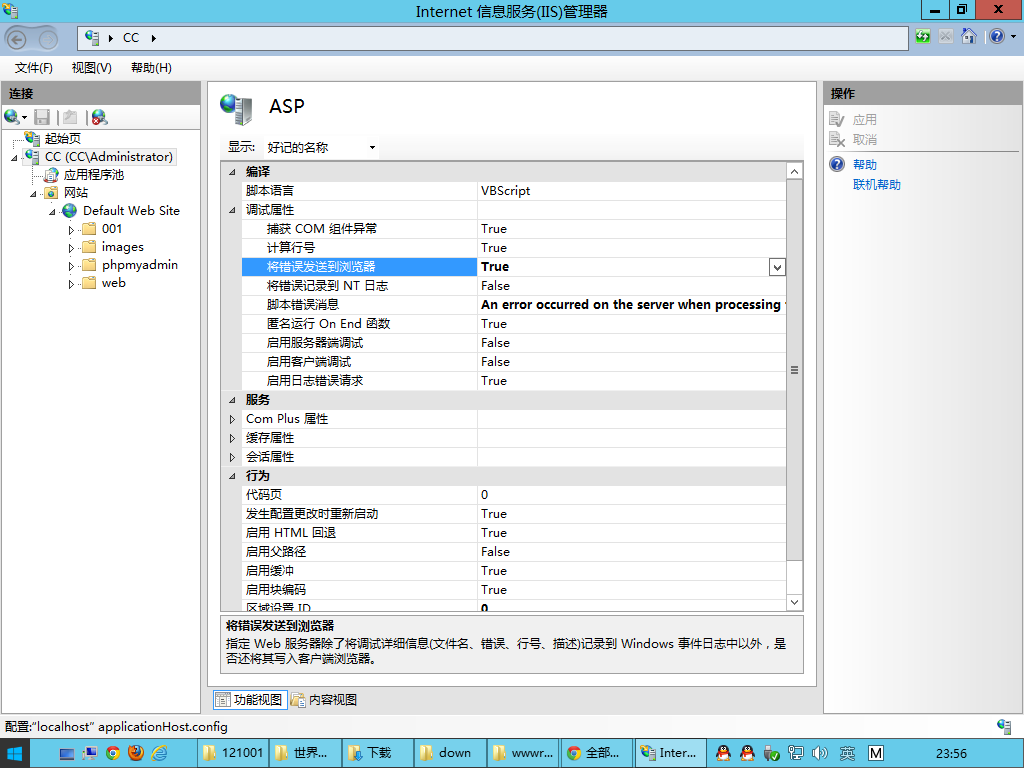Open the 文件(F) menu
Image resolution: width=1024 pixels, height=768 pixels.
pyautogui.click(x=33, y=68)
